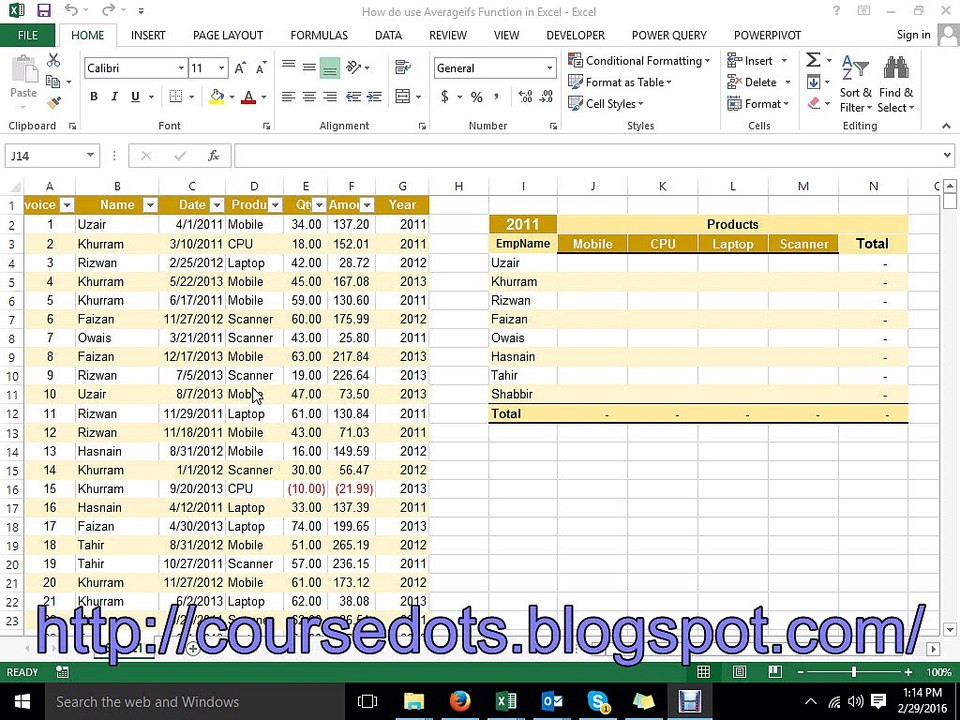Toggle Bottom Align highlighted button
Screen dimensions: 960x720
pos(330,67)
